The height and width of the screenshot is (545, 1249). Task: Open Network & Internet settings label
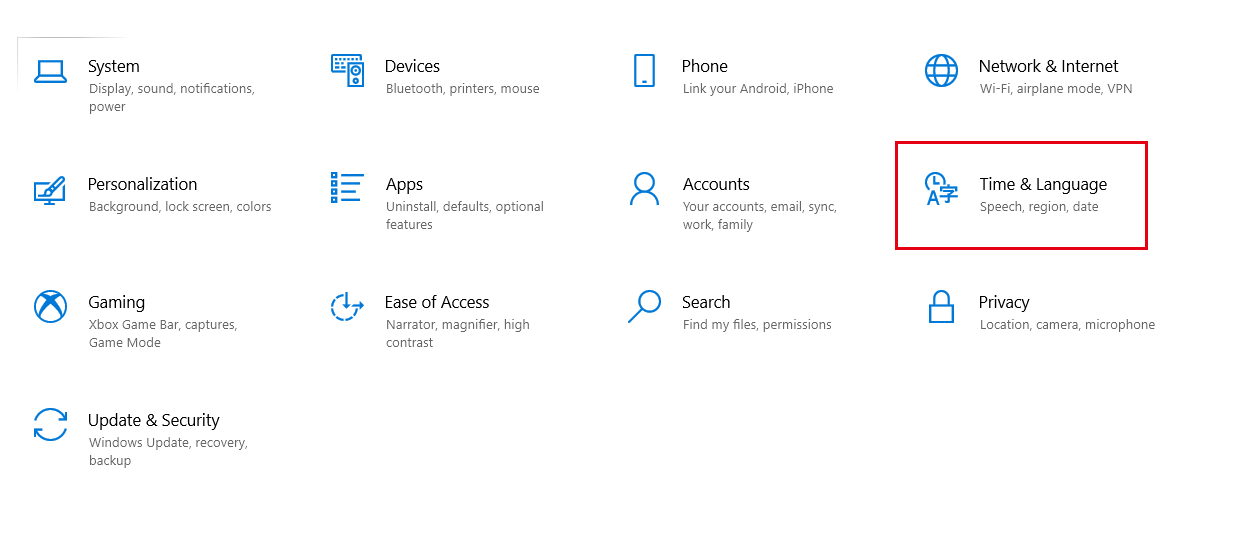[1048, 66]
